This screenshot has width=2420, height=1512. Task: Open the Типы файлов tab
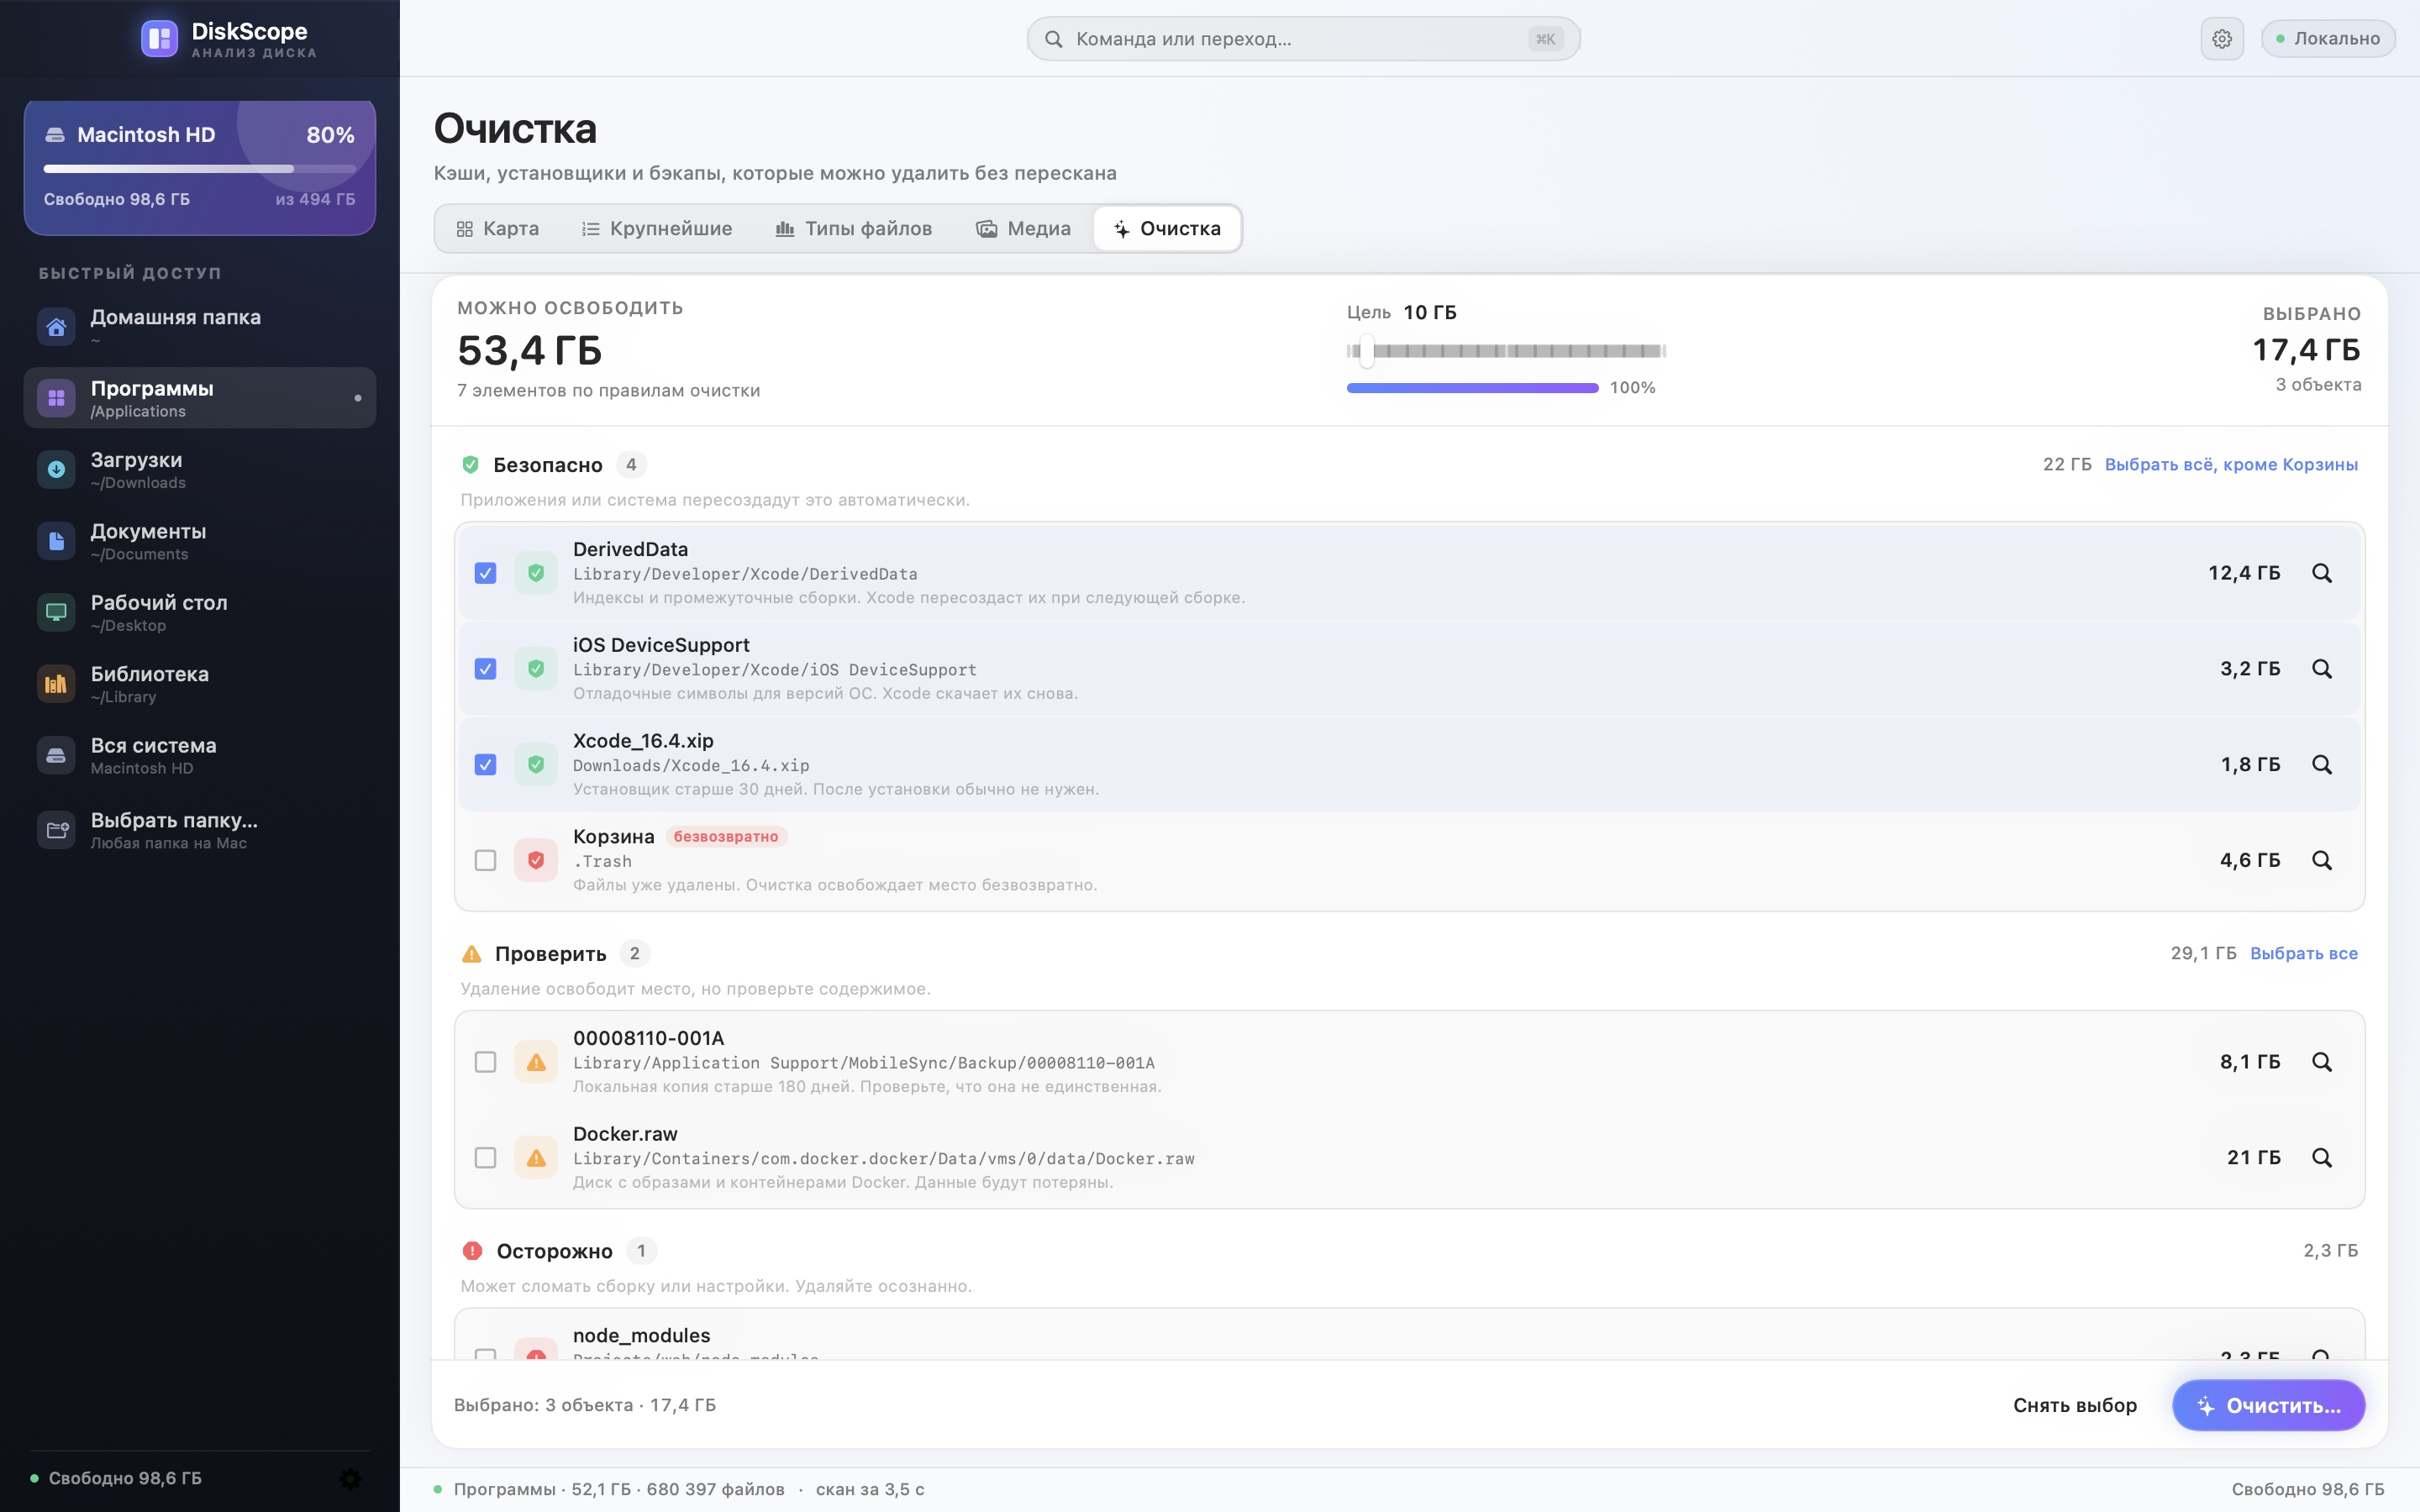coord(854,229)
